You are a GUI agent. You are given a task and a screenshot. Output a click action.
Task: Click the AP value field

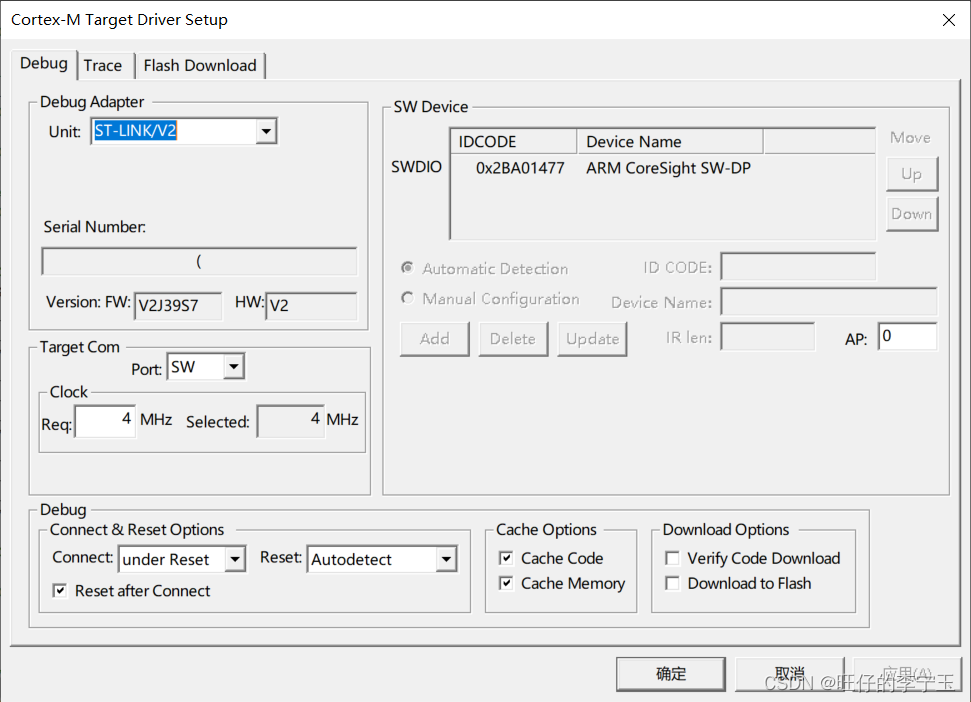click(x=907, y=337)
